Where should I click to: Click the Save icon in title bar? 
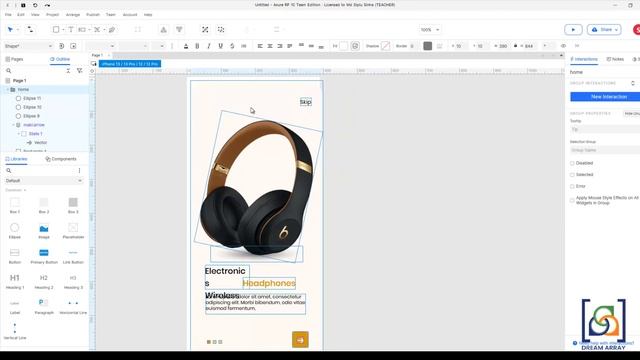pyautogui.click(x=23, y=5)
